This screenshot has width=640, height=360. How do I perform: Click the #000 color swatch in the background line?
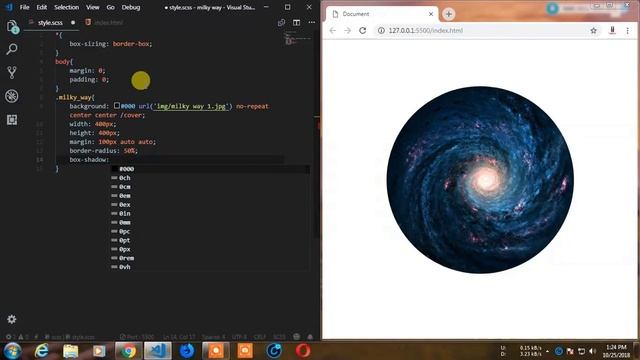117,106
